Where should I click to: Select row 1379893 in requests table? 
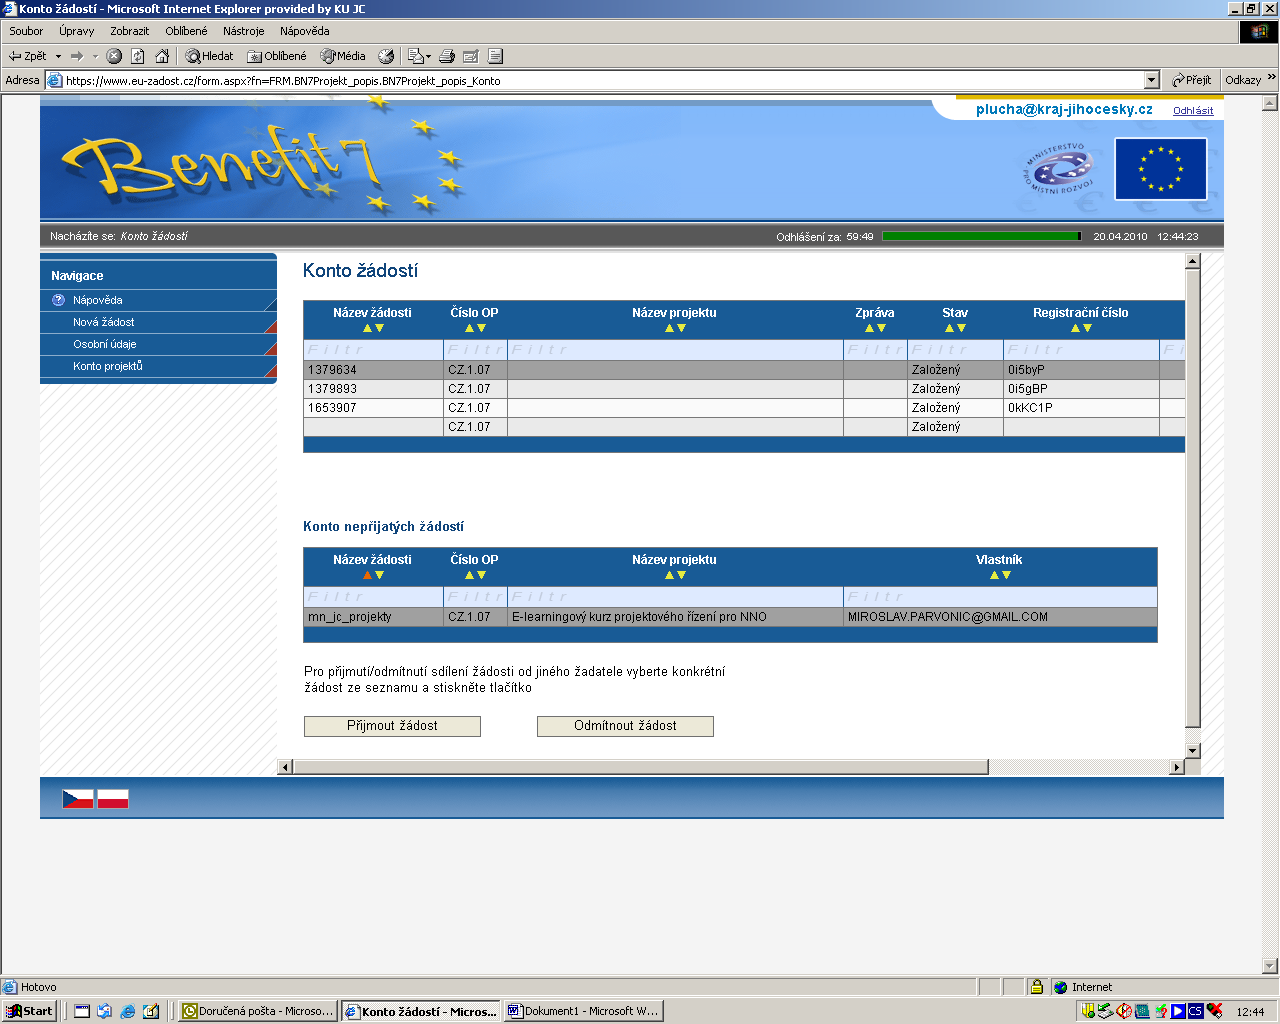(x=744, y=389)
